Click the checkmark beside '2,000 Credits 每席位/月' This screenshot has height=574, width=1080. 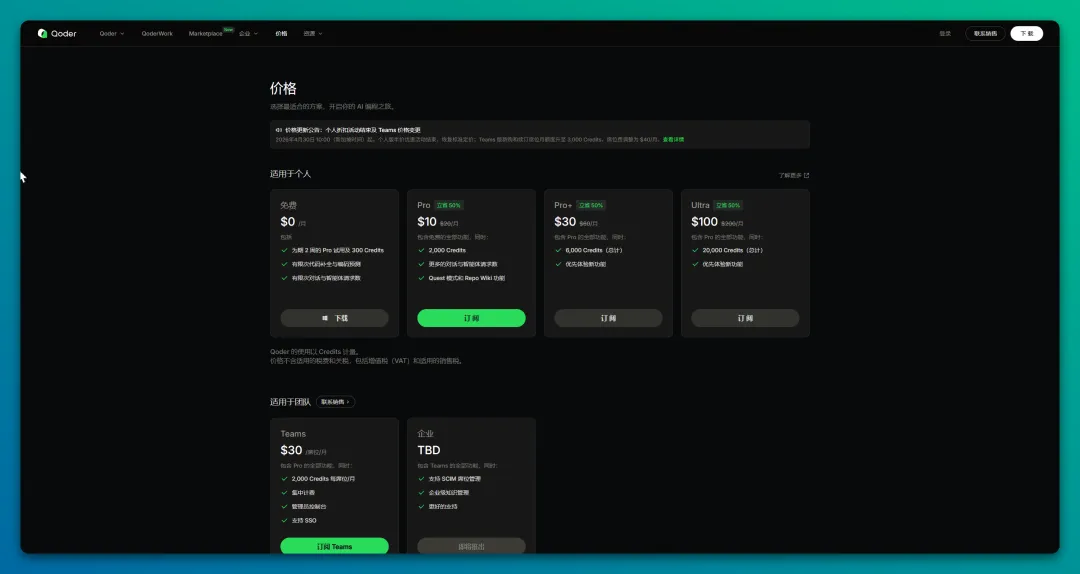click(x=284, y=479)
